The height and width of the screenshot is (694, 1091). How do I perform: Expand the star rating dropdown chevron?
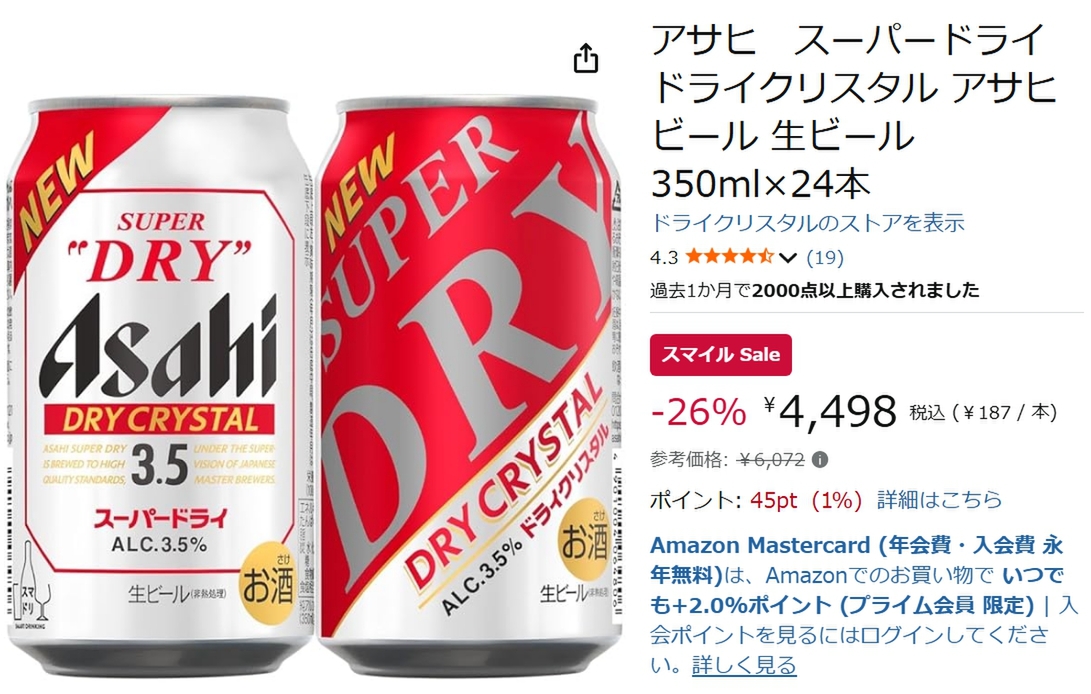point(787,258)
